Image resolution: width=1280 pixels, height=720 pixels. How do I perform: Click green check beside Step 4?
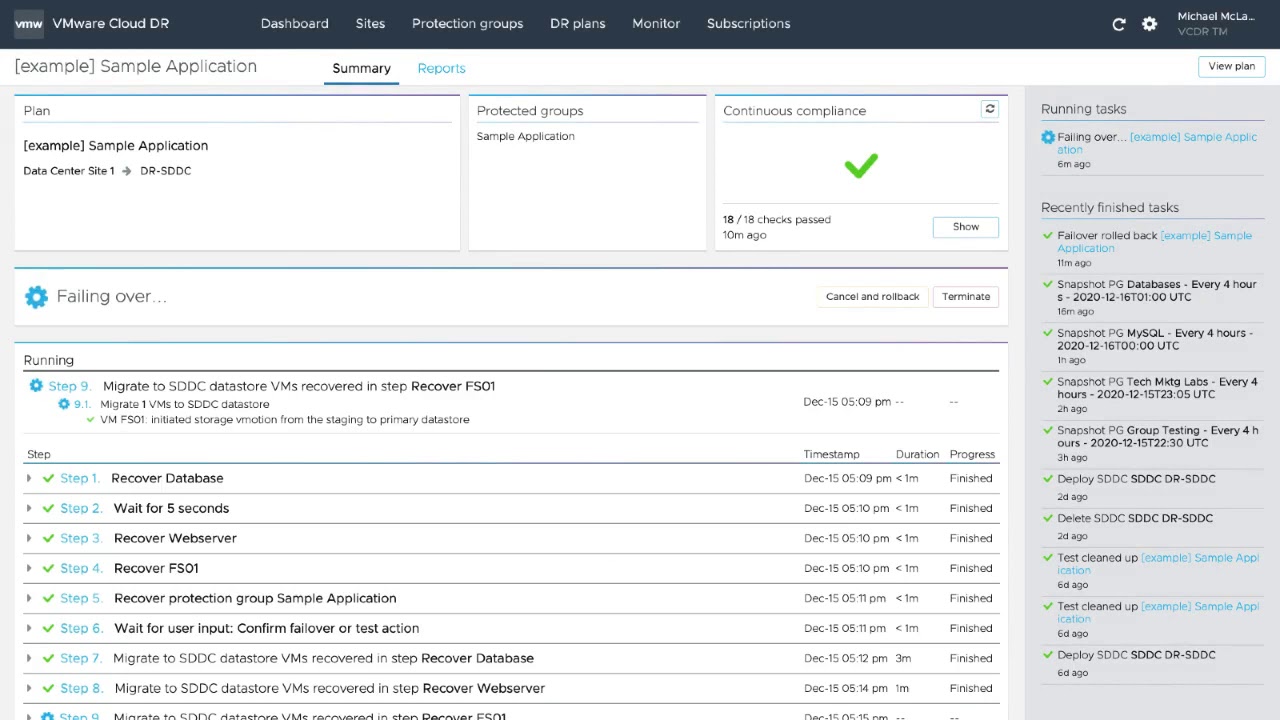(48, 568)
